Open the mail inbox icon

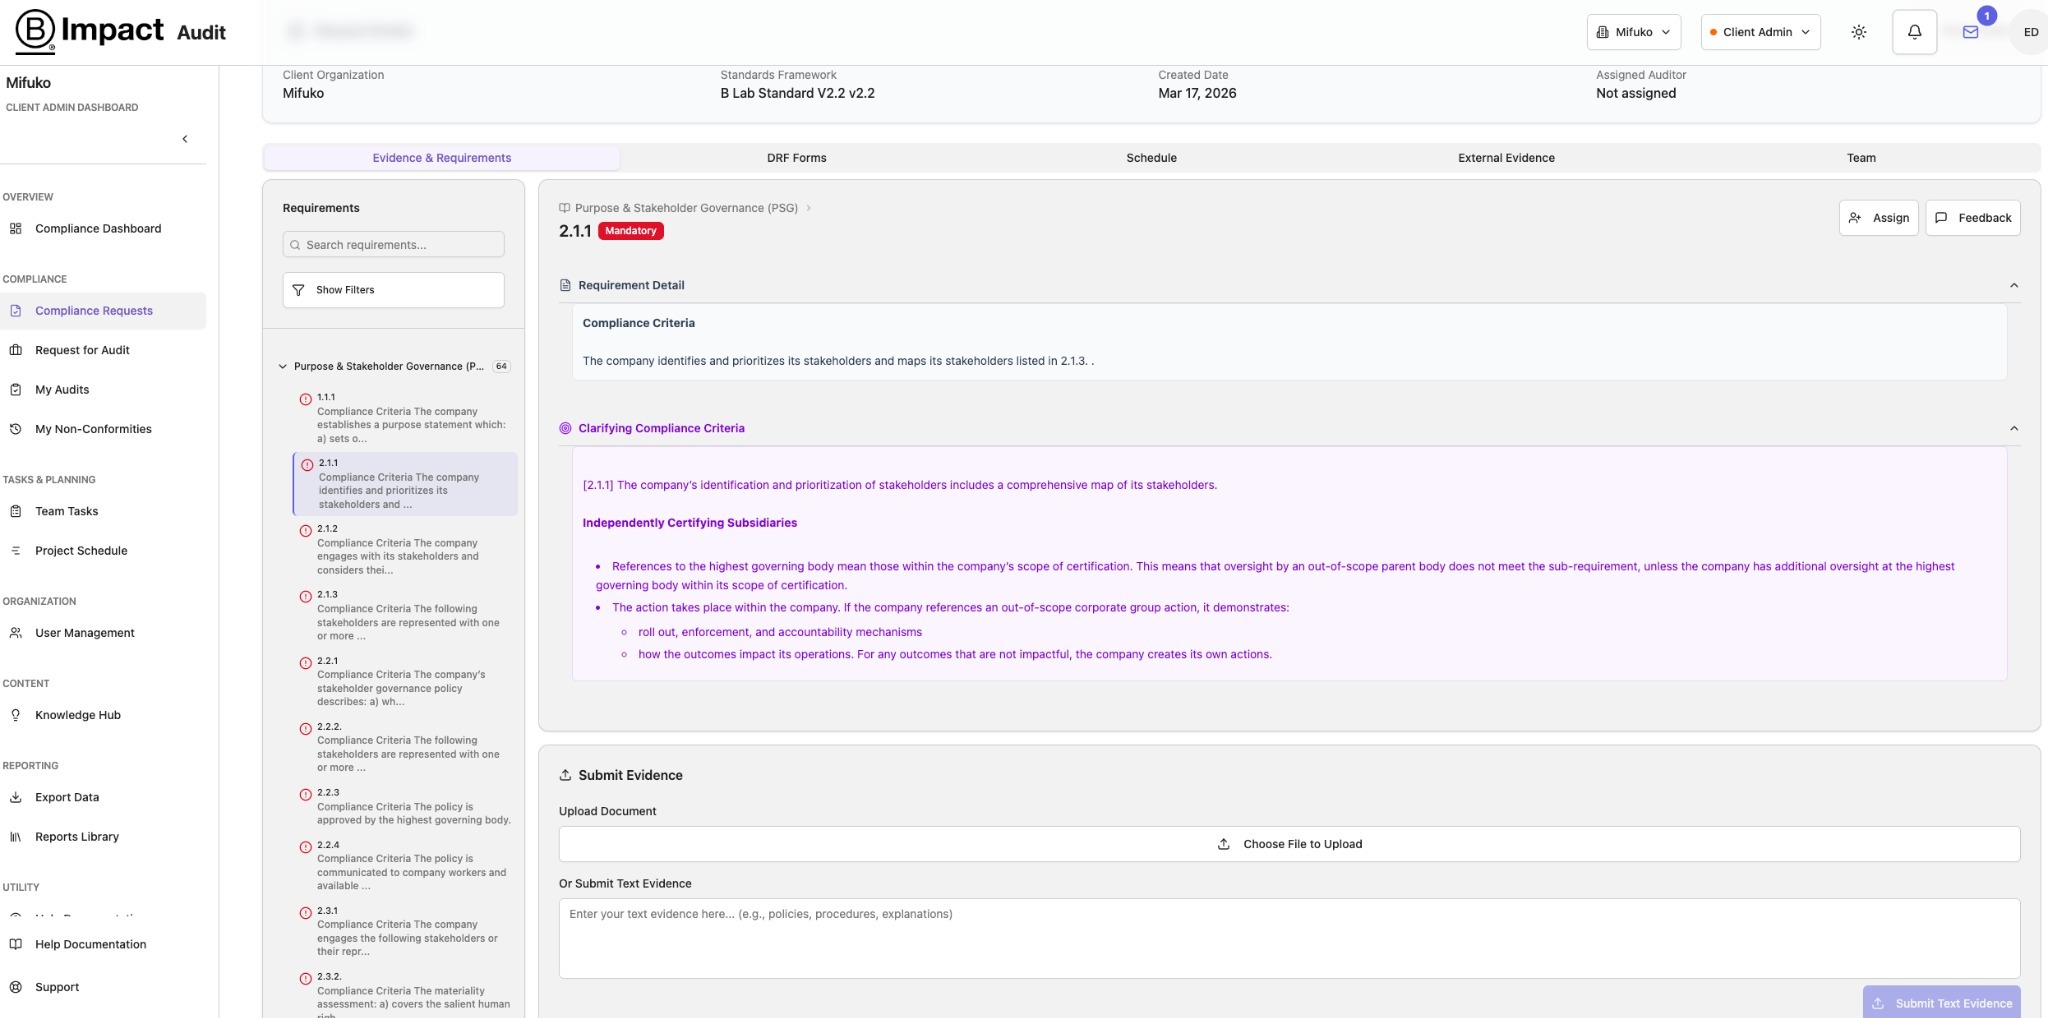[x=1970, y=32]
